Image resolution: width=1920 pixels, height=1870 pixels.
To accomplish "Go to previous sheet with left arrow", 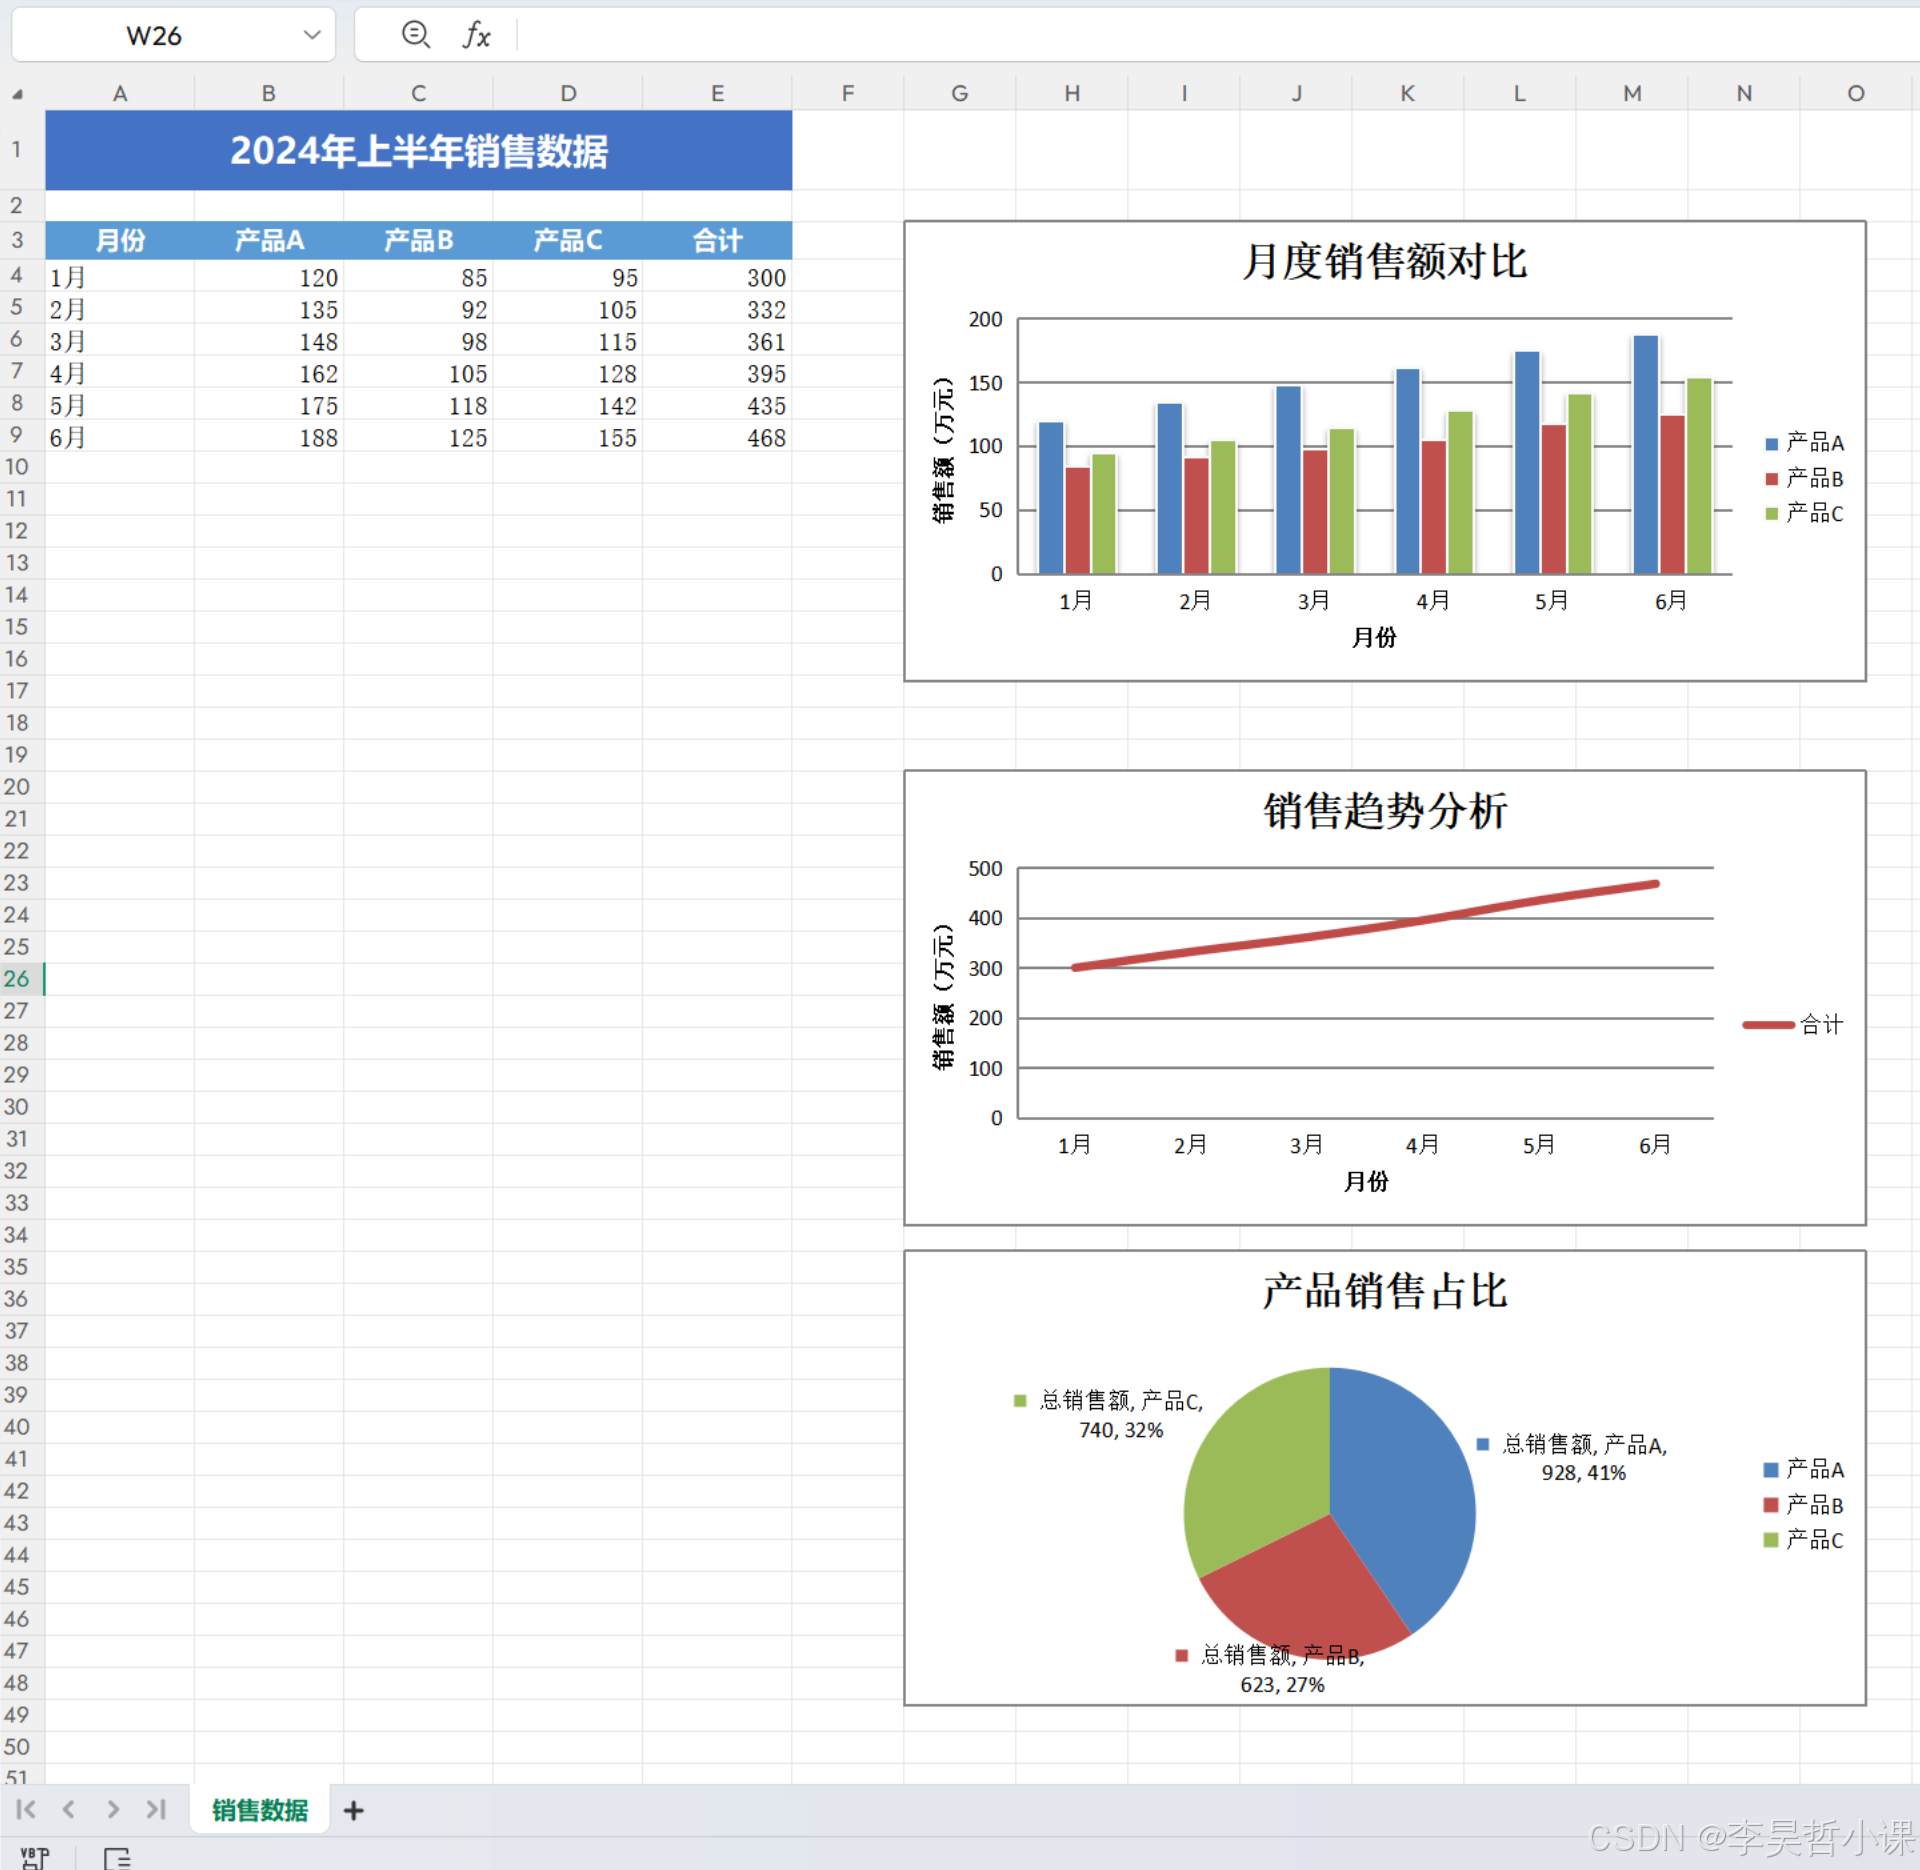I will point(69,1809).
